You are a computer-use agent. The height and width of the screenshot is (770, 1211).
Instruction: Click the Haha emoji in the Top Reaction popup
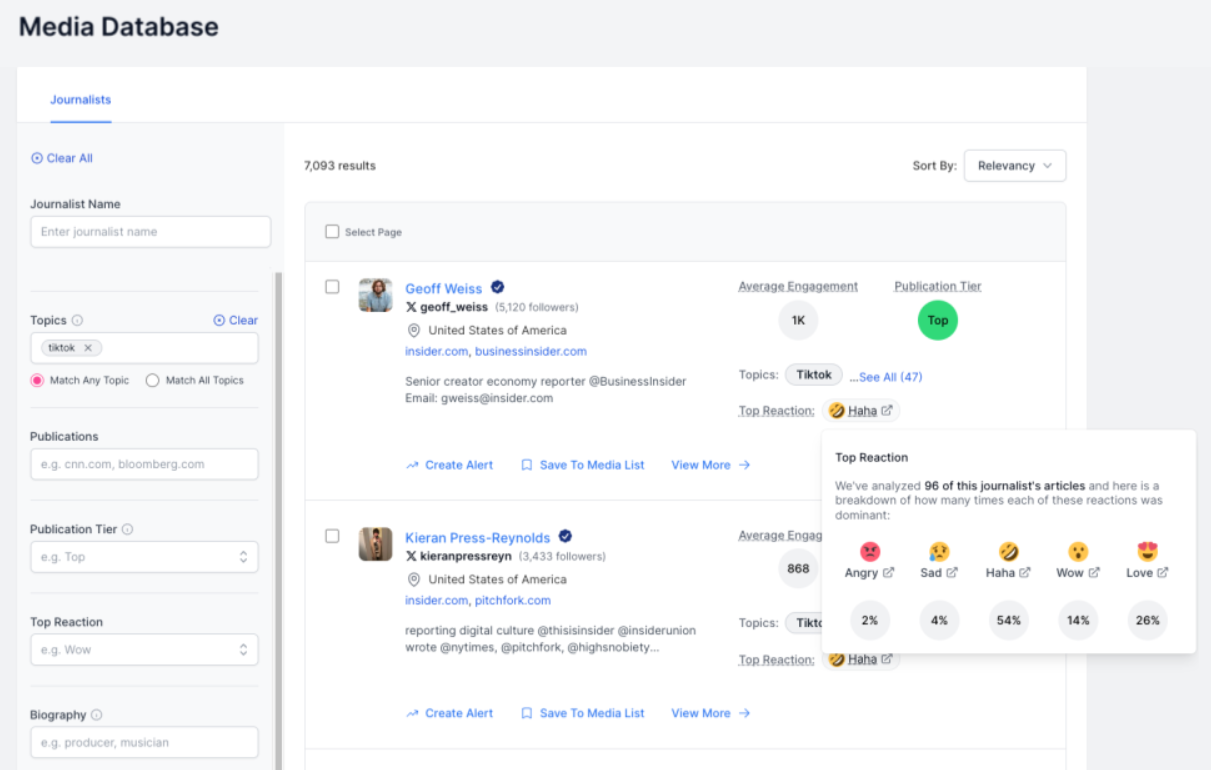pyautogui.click(x=1009, y=551)
